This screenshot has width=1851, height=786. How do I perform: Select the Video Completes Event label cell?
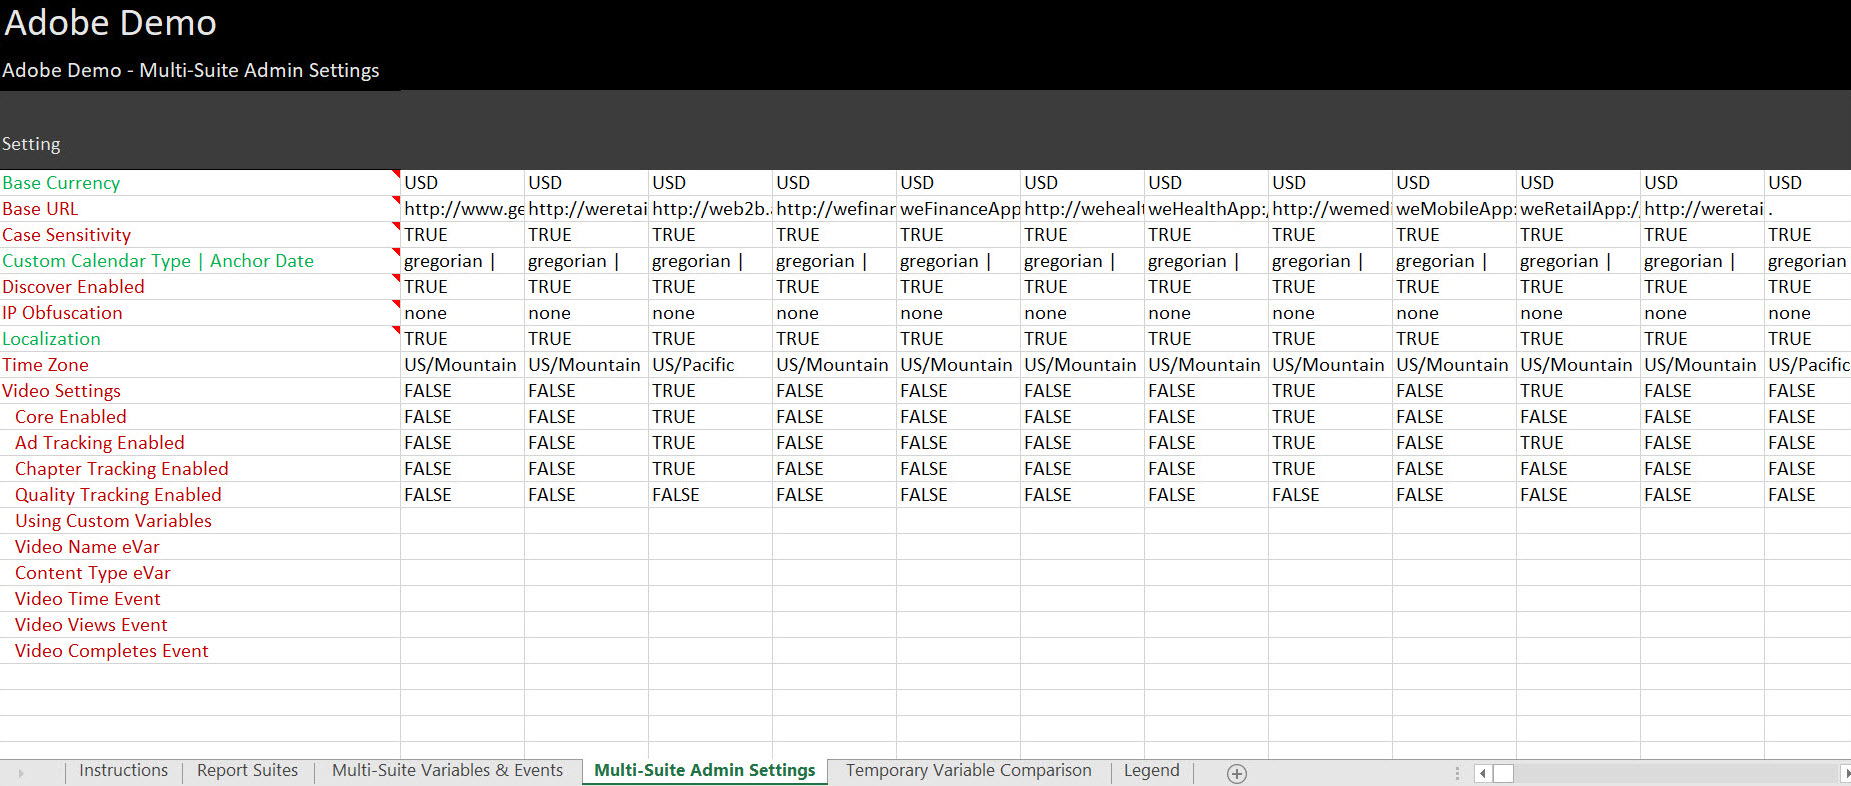pyautogui.click(x=111, y=651)
